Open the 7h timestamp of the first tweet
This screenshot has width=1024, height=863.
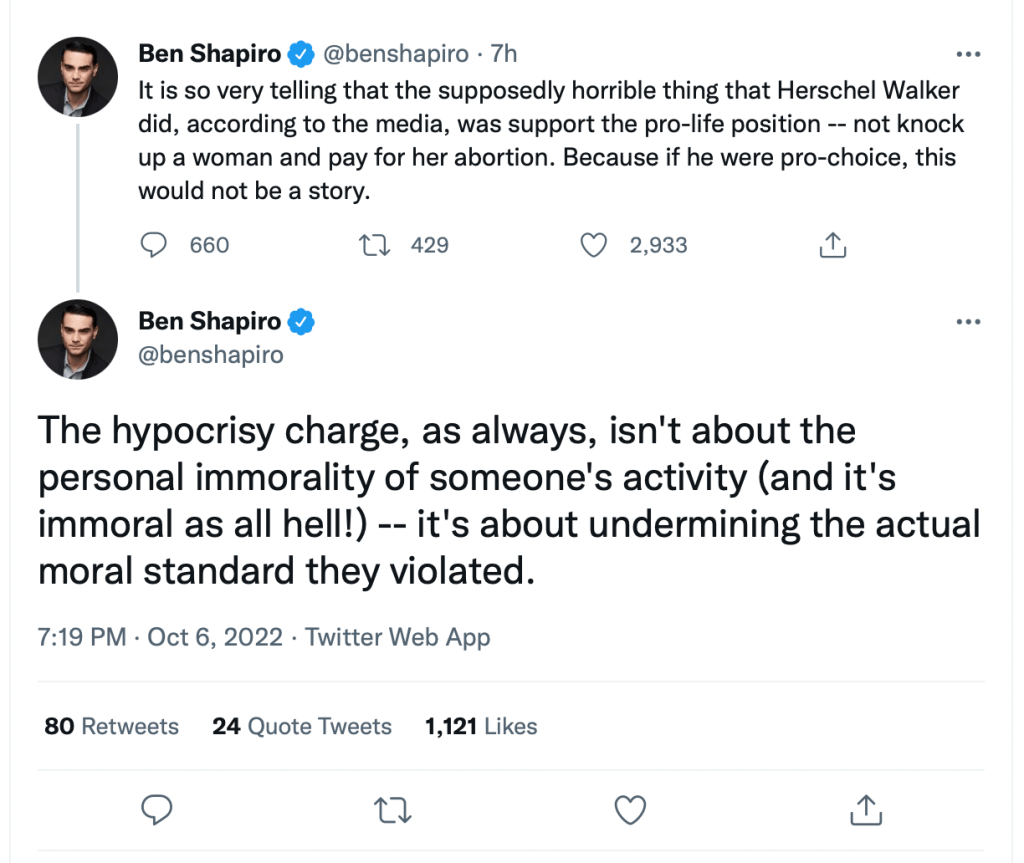[503, 53]
